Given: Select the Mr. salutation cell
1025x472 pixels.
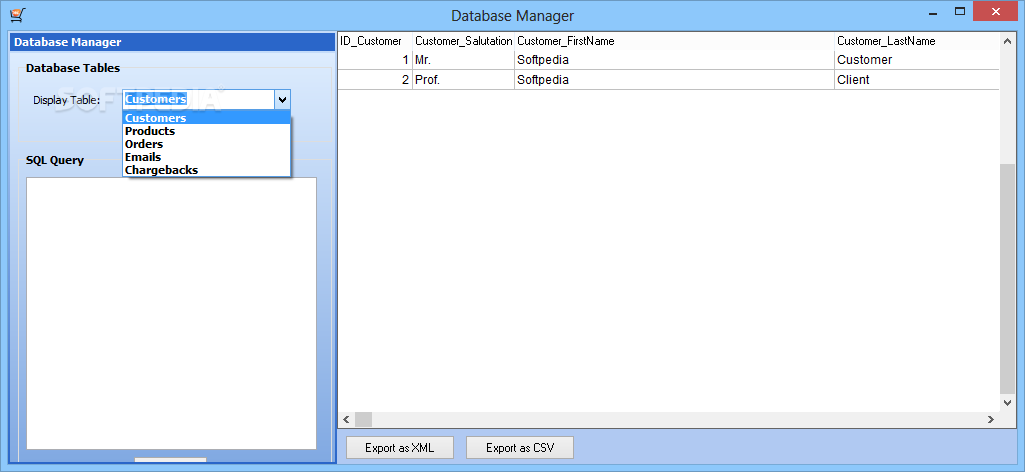Looking at the screenshot, I should [463, 60].
